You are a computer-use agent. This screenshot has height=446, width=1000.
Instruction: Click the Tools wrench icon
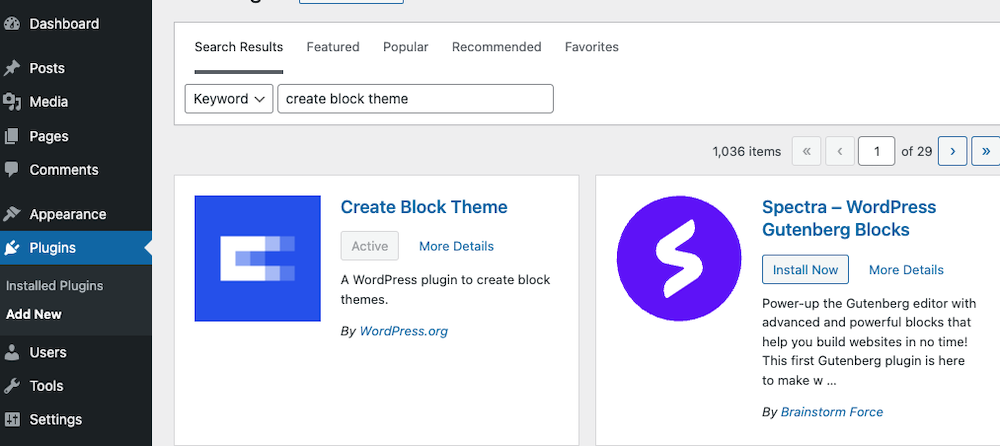(x=11, y=386)
